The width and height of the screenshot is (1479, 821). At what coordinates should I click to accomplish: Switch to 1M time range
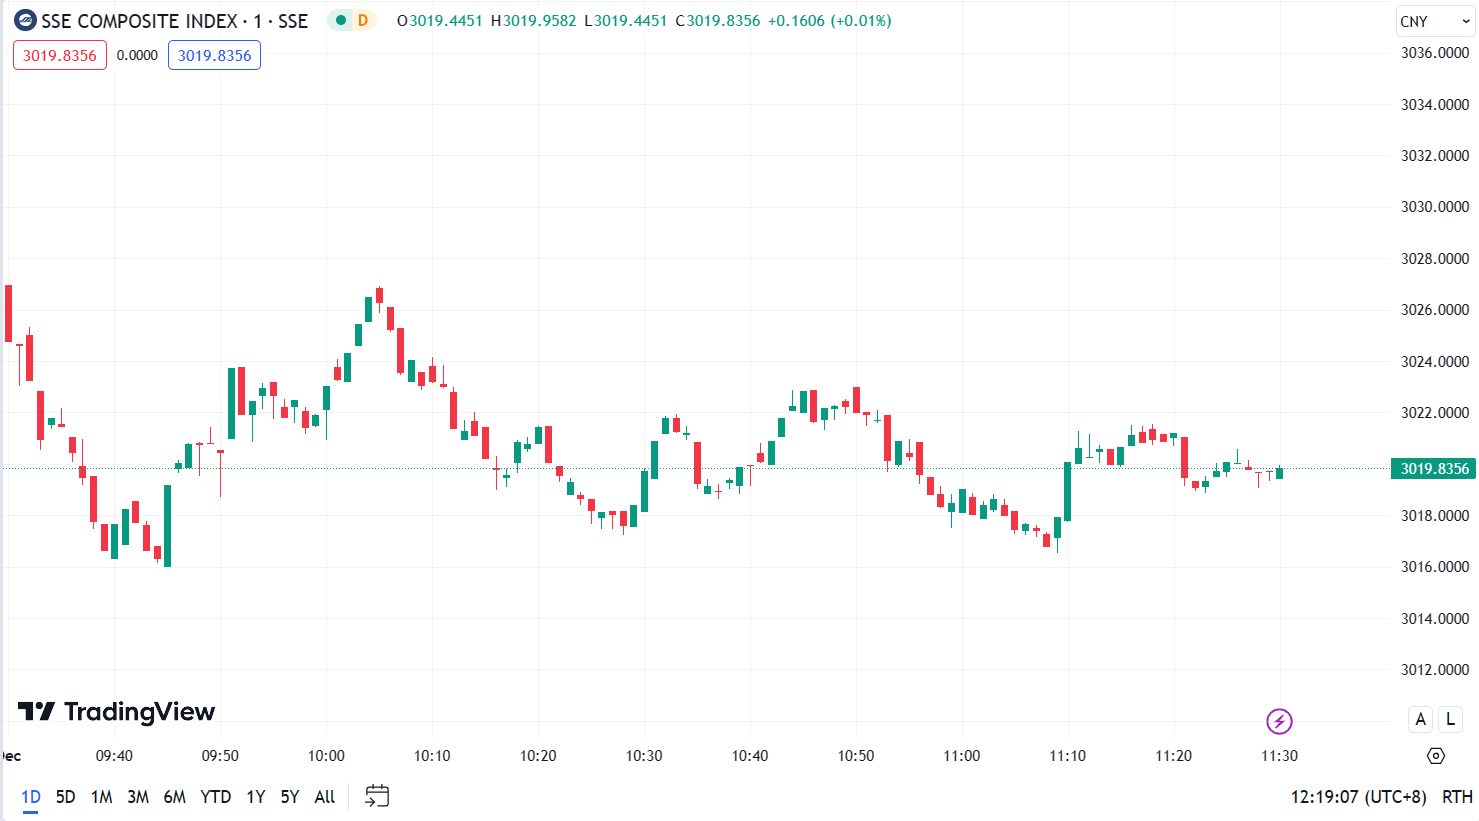pos(101,797)
